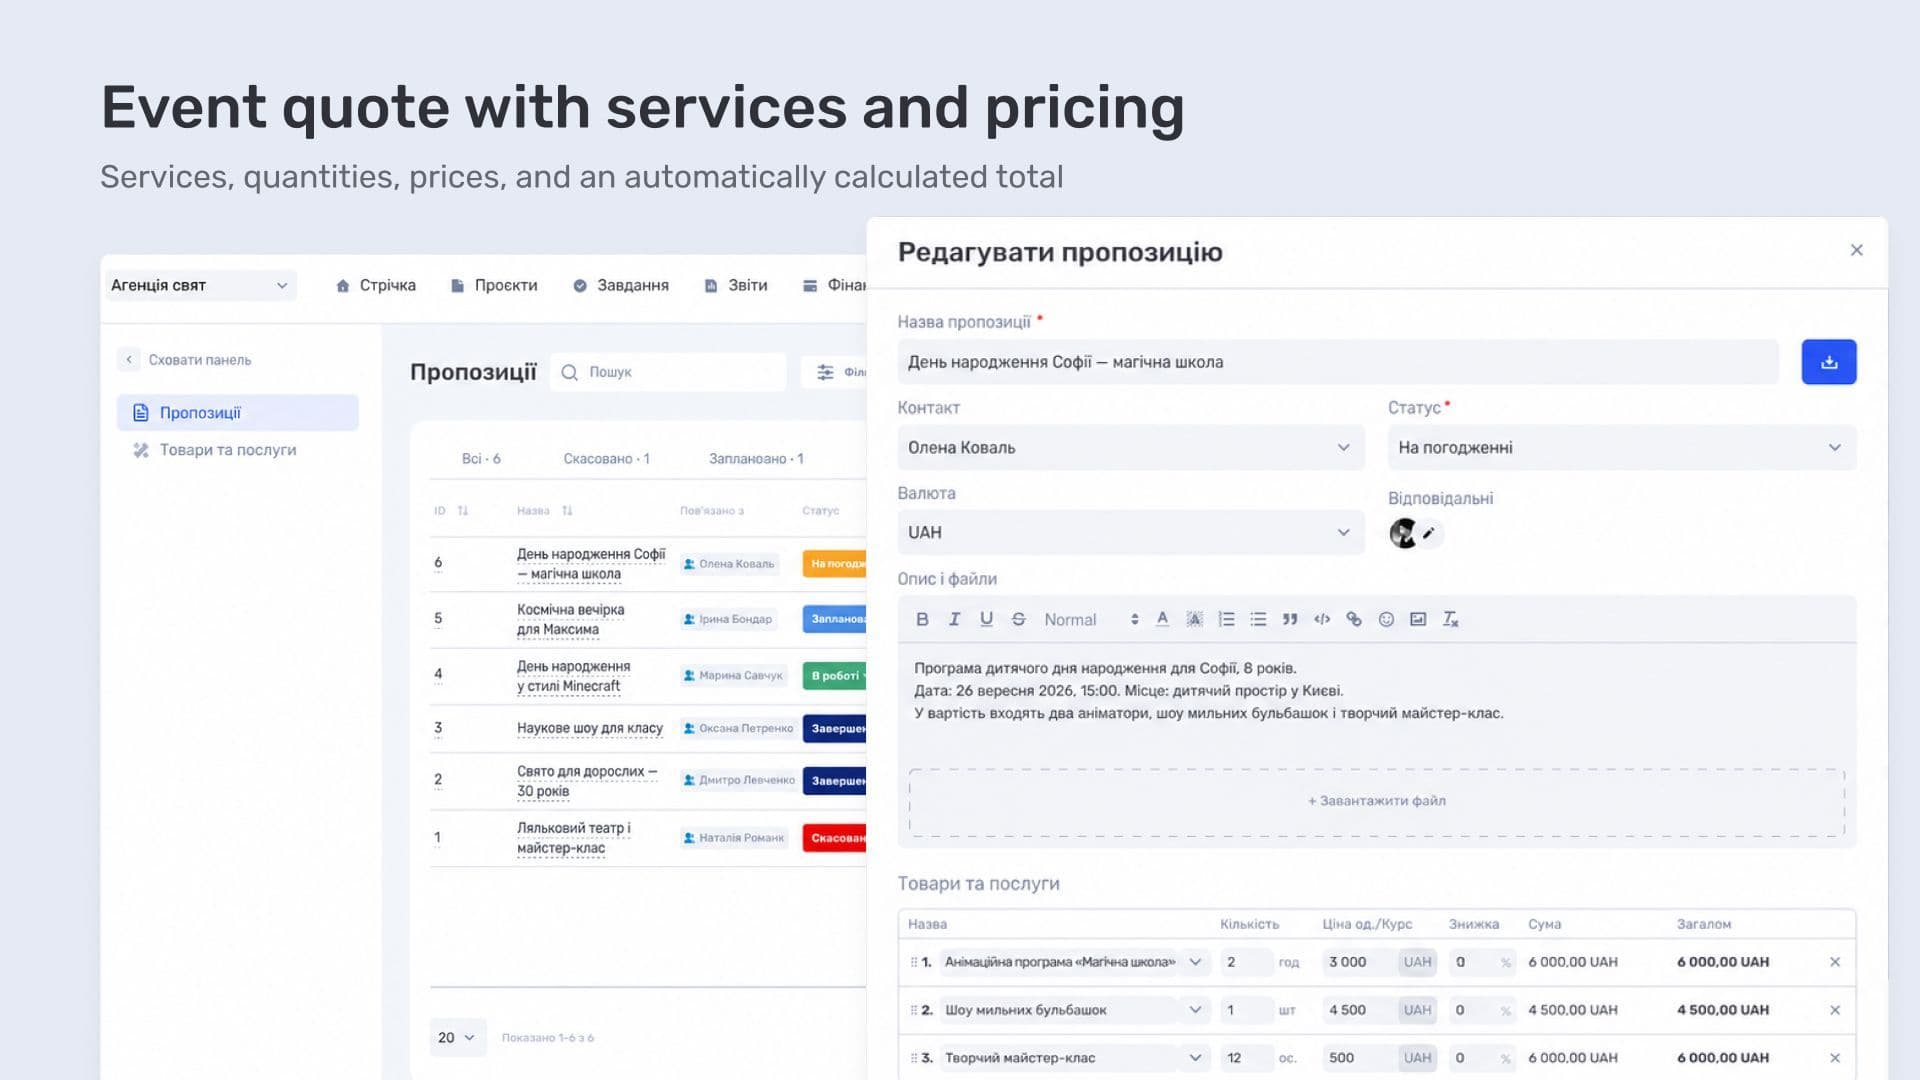Click the Завантажити файл upload area
Screen dimensions: 1920x1080
pyautogui.click(x=1377, y=802)
